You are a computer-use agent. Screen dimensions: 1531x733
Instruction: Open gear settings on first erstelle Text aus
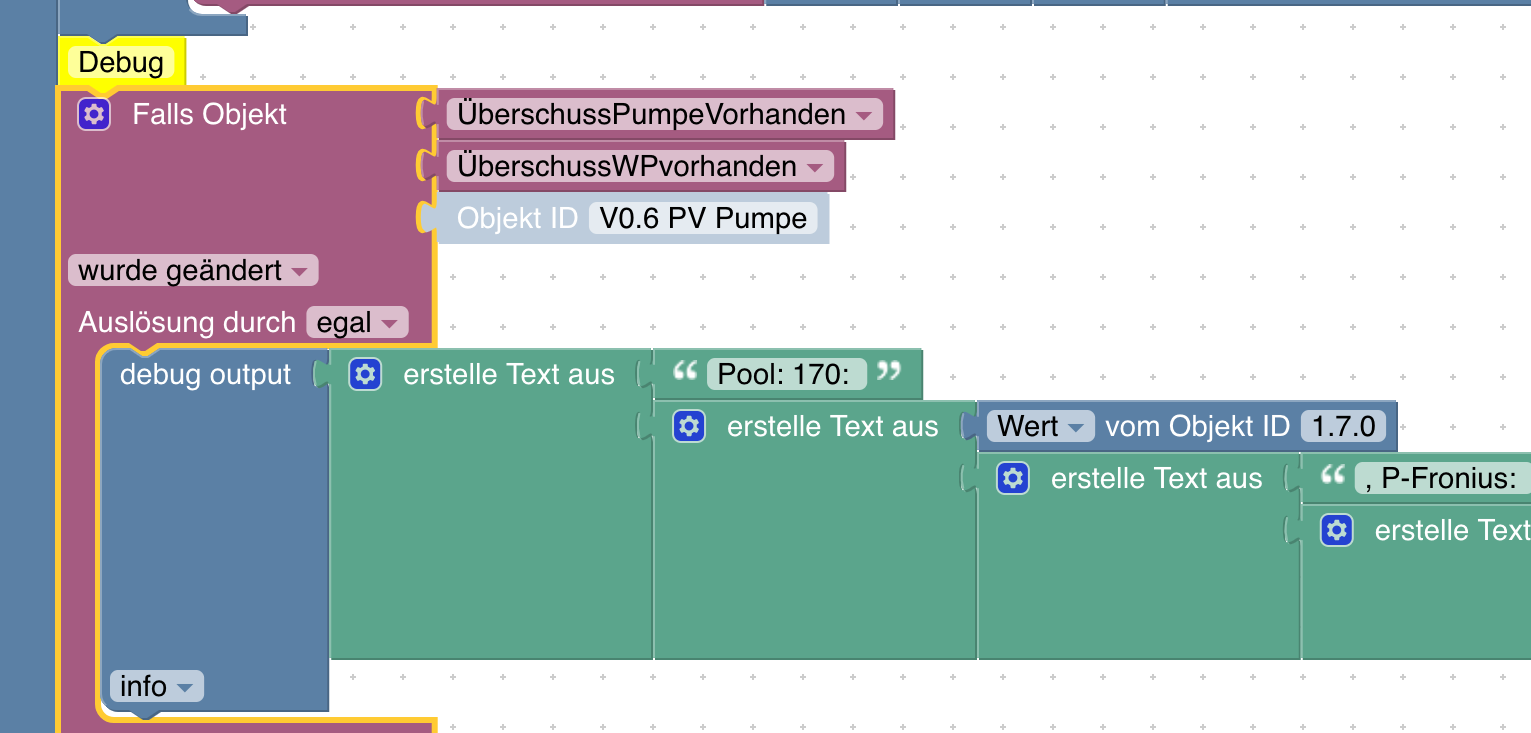365,375
